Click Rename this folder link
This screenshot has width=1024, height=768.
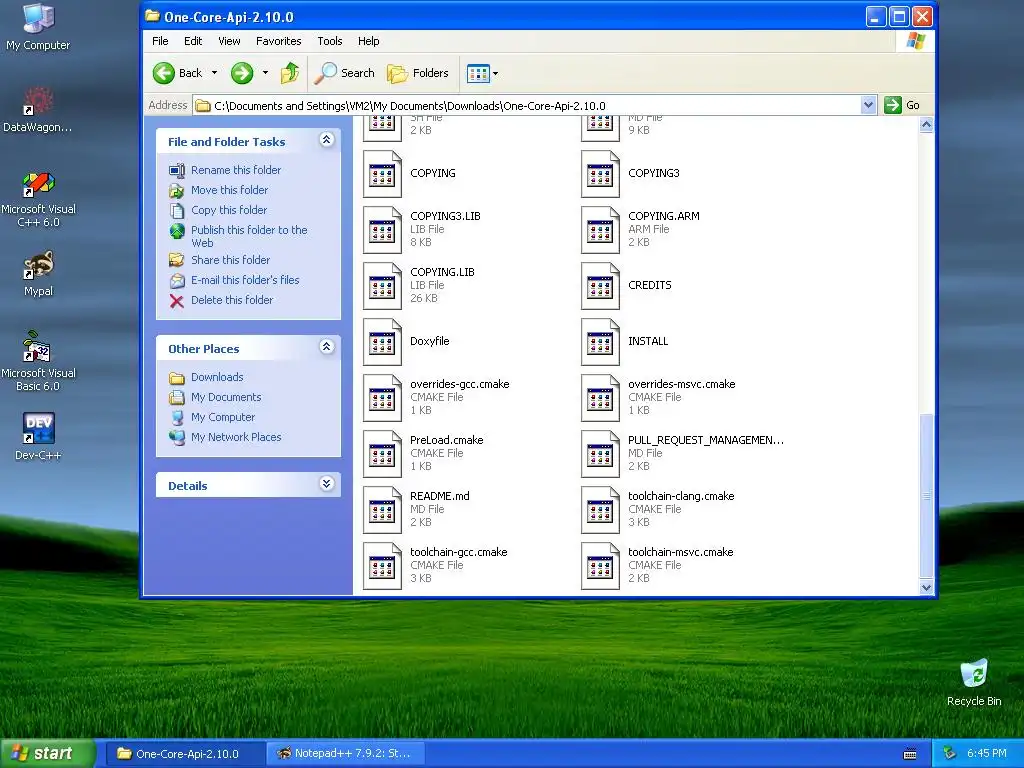point(236,170)
